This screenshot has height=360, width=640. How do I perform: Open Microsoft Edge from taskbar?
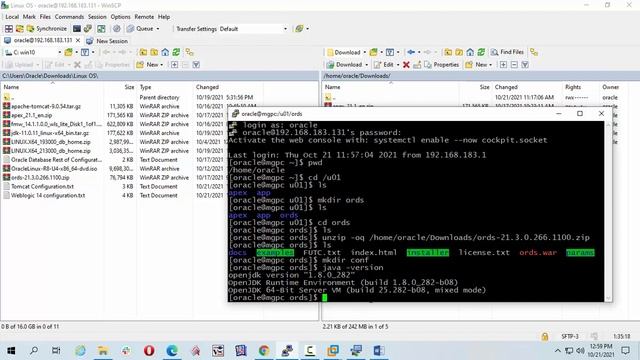(x=172, y=350)
